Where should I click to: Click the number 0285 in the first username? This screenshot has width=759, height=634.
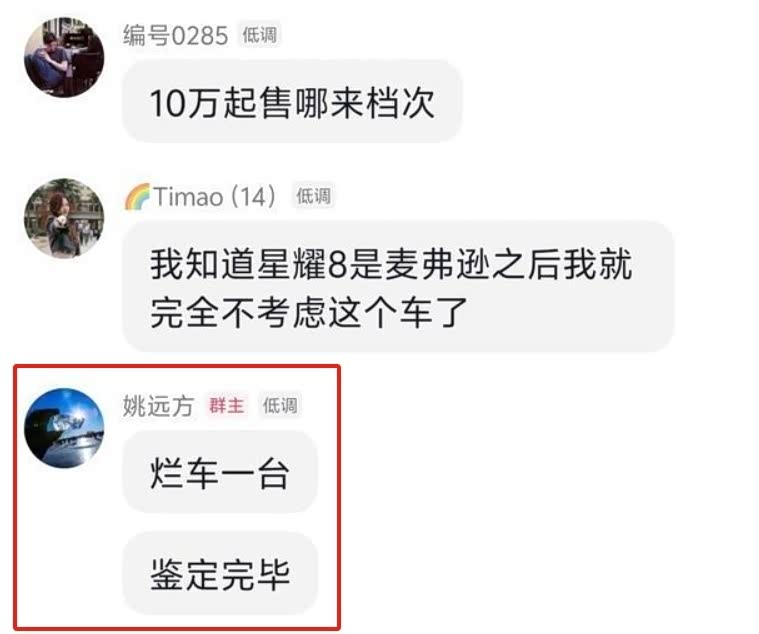[200, 36]
